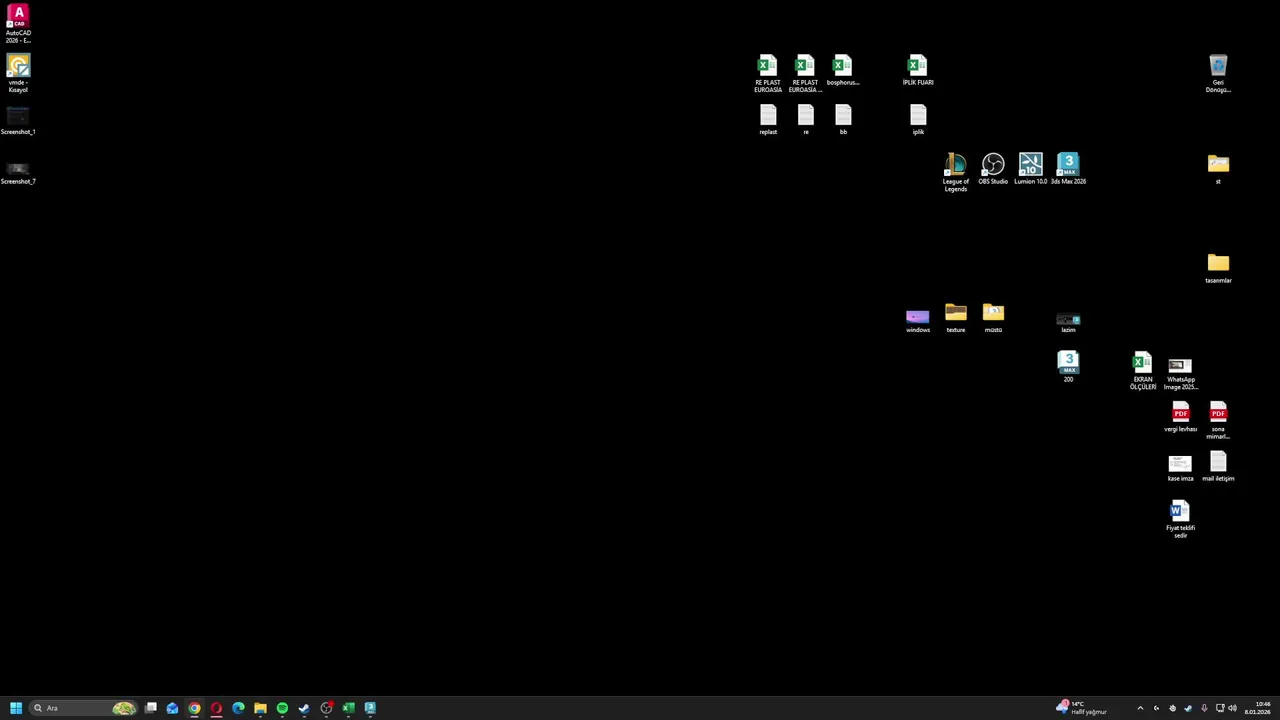Open Task View from the taskbar
The width and height of the screenshot is (1280, 720).
(x=150, y=708)
